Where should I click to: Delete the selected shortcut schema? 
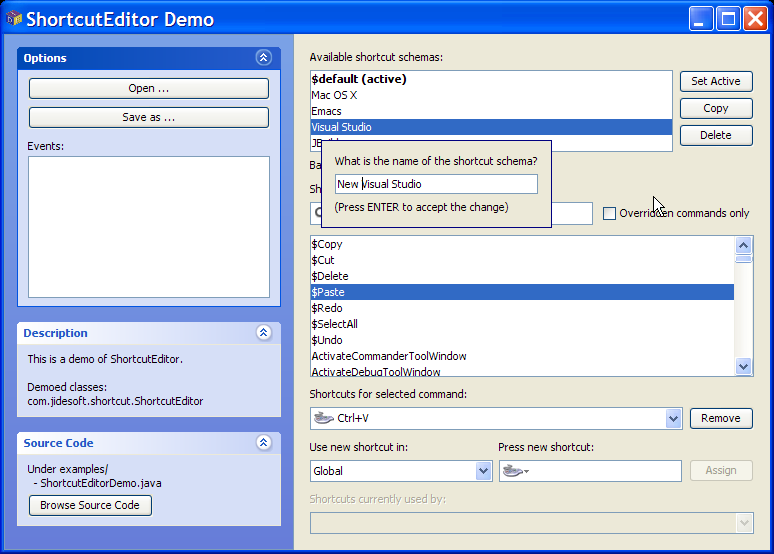(x=716, y=135)
